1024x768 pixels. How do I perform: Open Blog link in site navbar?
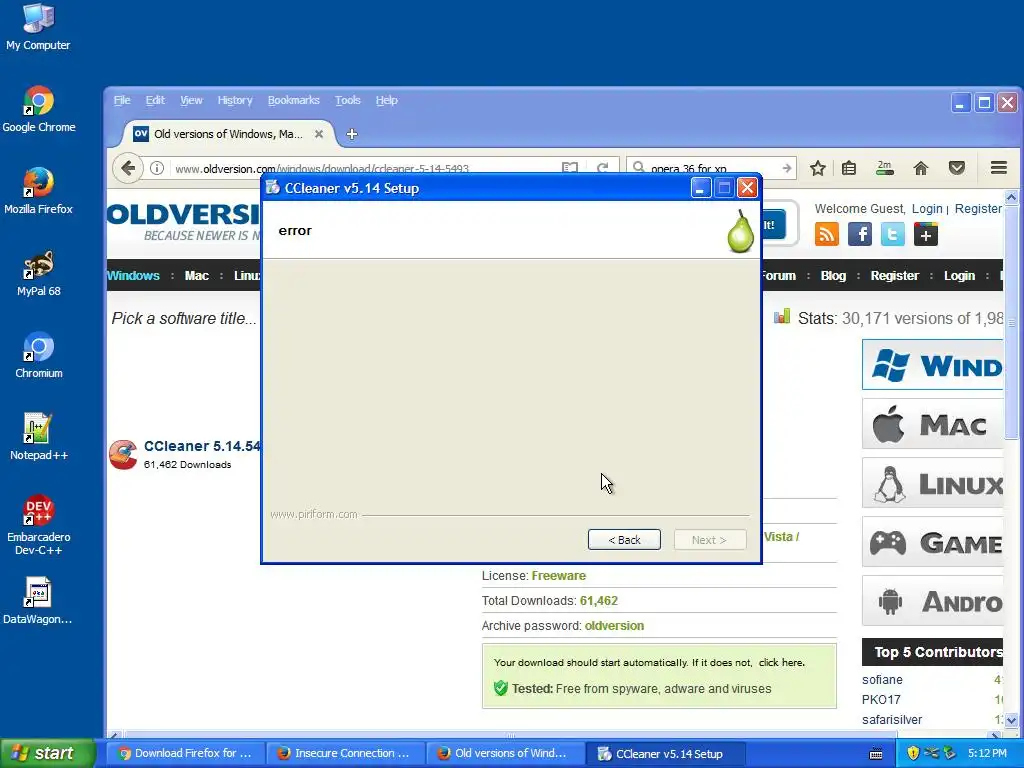[833, 276]
